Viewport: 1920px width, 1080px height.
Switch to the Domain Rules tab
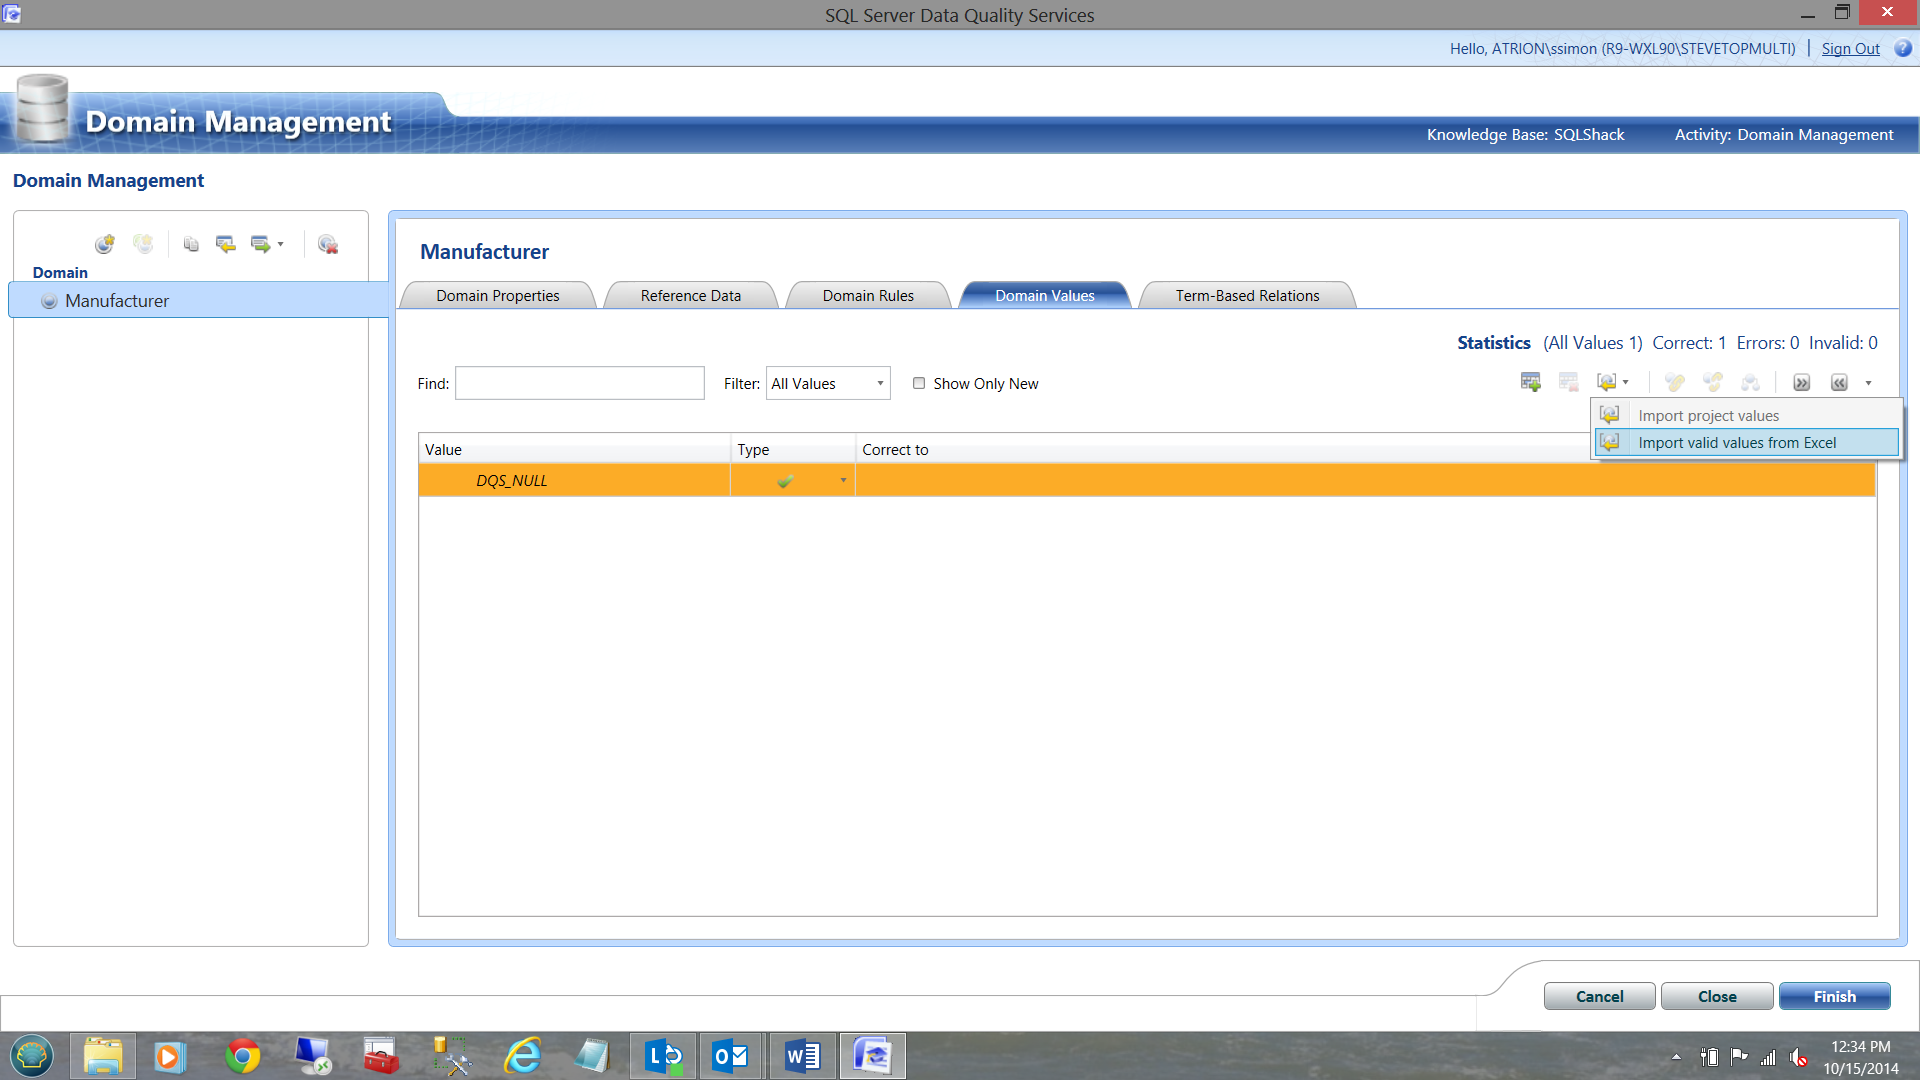867,296
